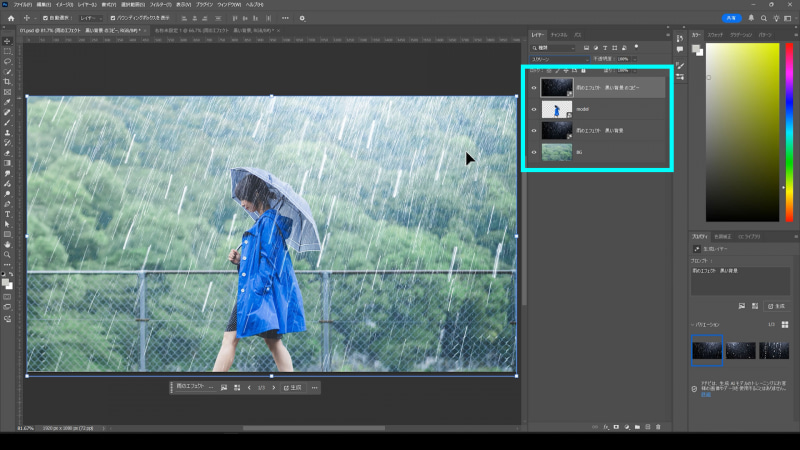800x450 pixels.
Task: Open the collapsed Brushes panel icon
Action: [680, 65]
